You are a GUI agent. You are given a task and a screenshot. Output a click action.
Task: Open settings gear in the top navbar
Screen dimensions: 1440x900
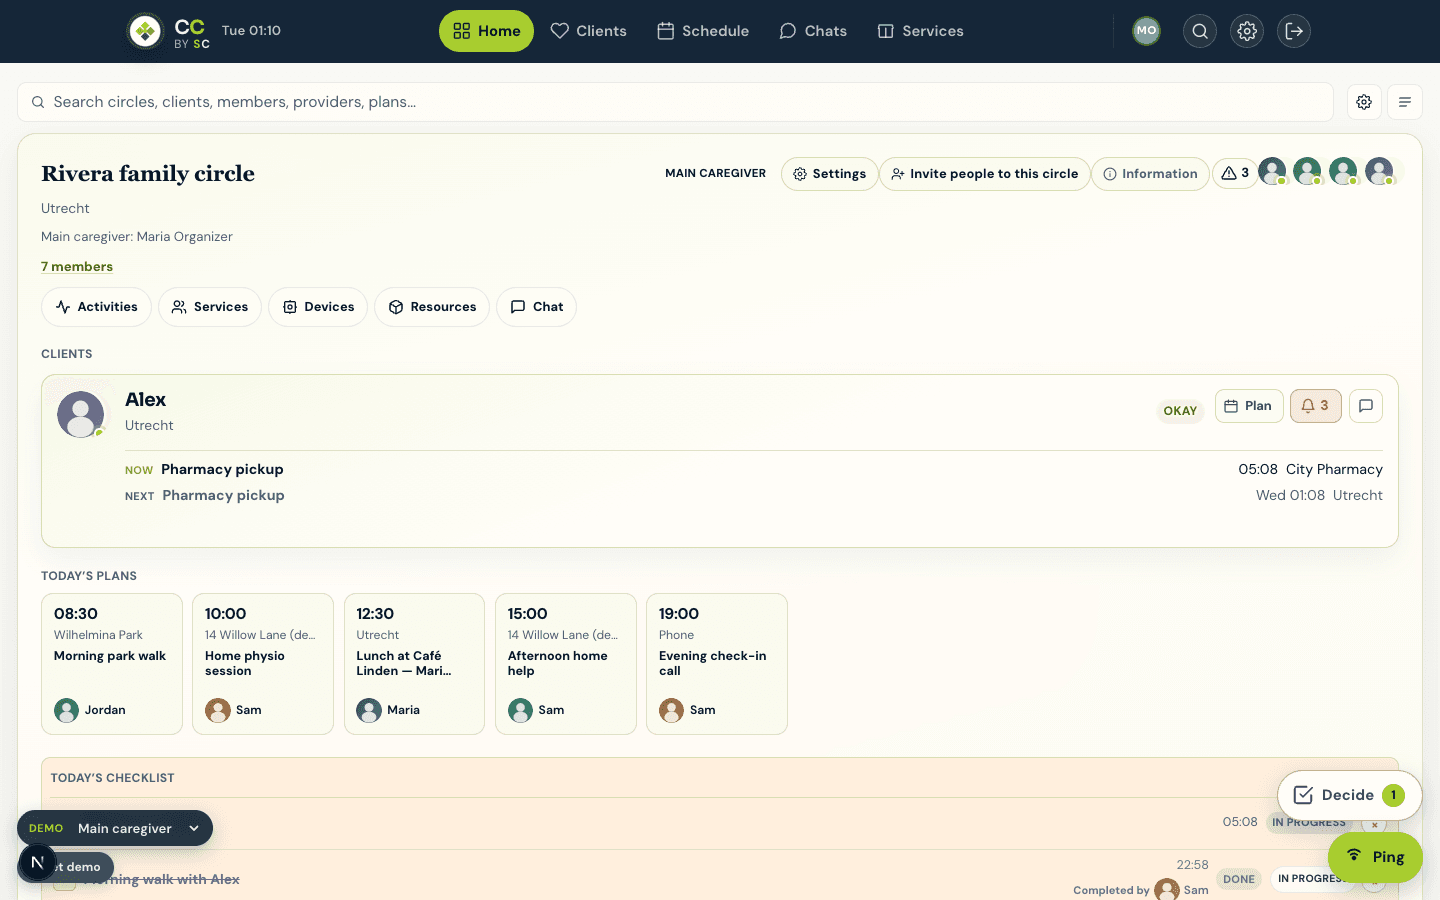tap(1247, 31)
